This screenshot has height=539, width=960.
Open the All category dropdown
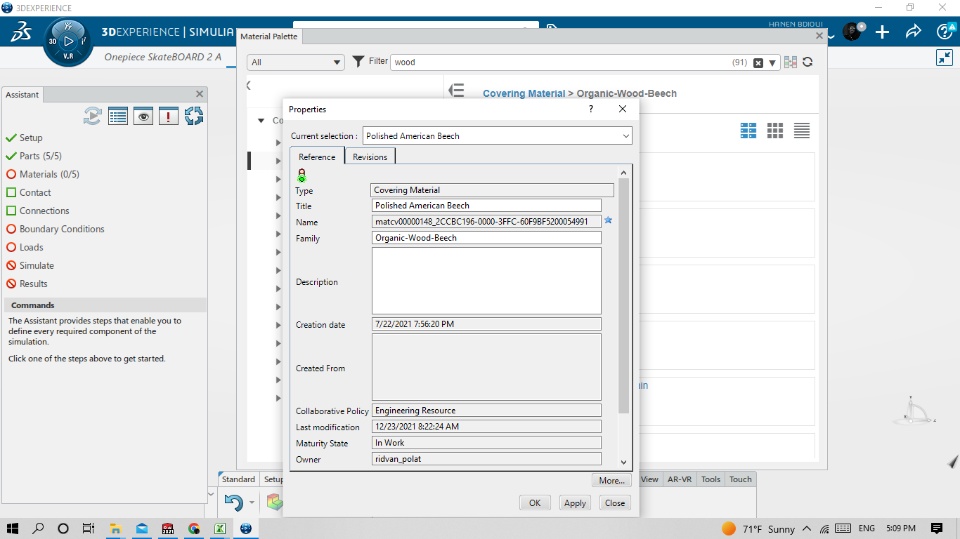tap(295, 62)
